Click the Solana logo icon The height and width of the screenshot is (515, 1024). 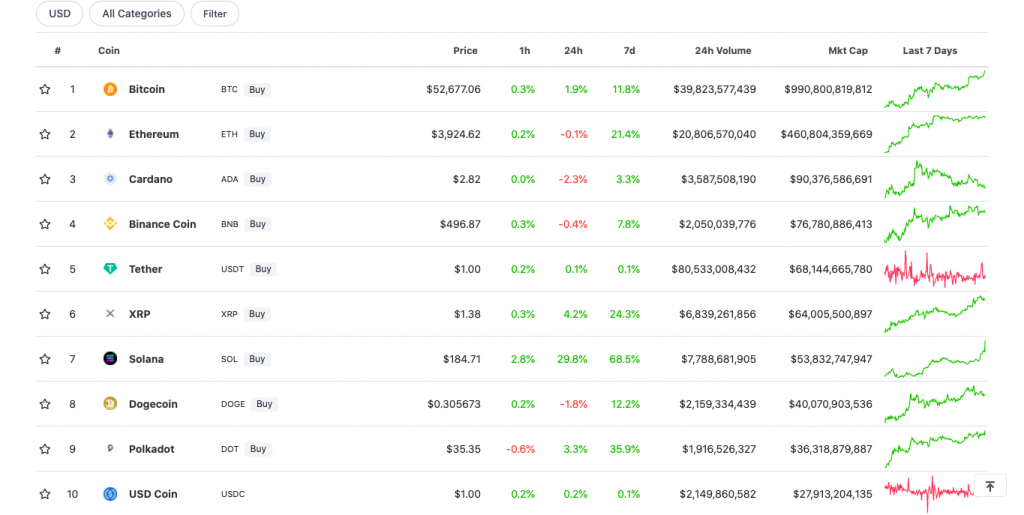pos(110,359)
